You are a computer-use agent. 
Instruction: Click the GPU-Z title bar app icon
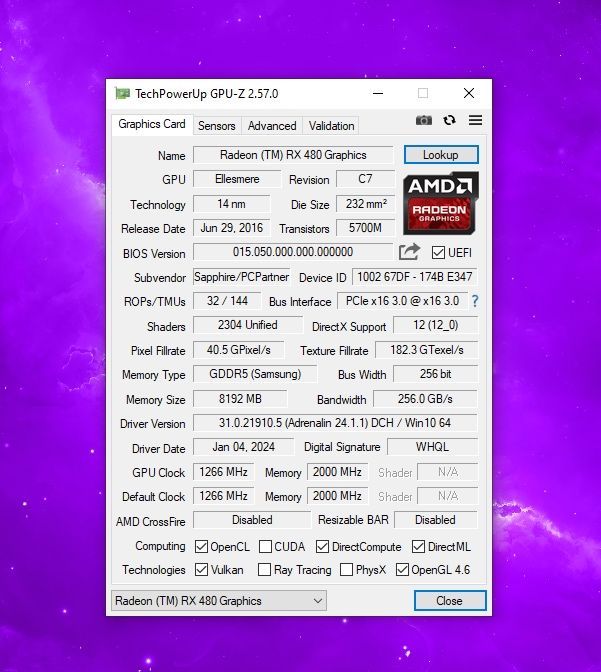tap(122, 93)
